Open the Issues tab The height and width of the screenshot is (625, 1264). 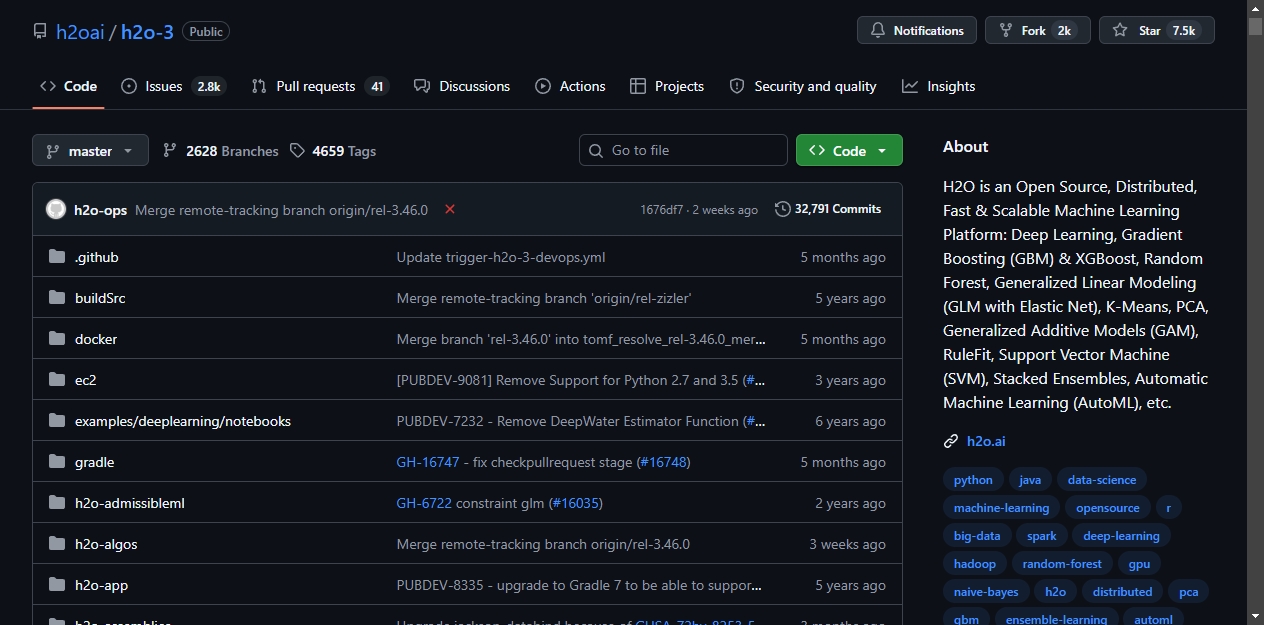pos(173,86)
